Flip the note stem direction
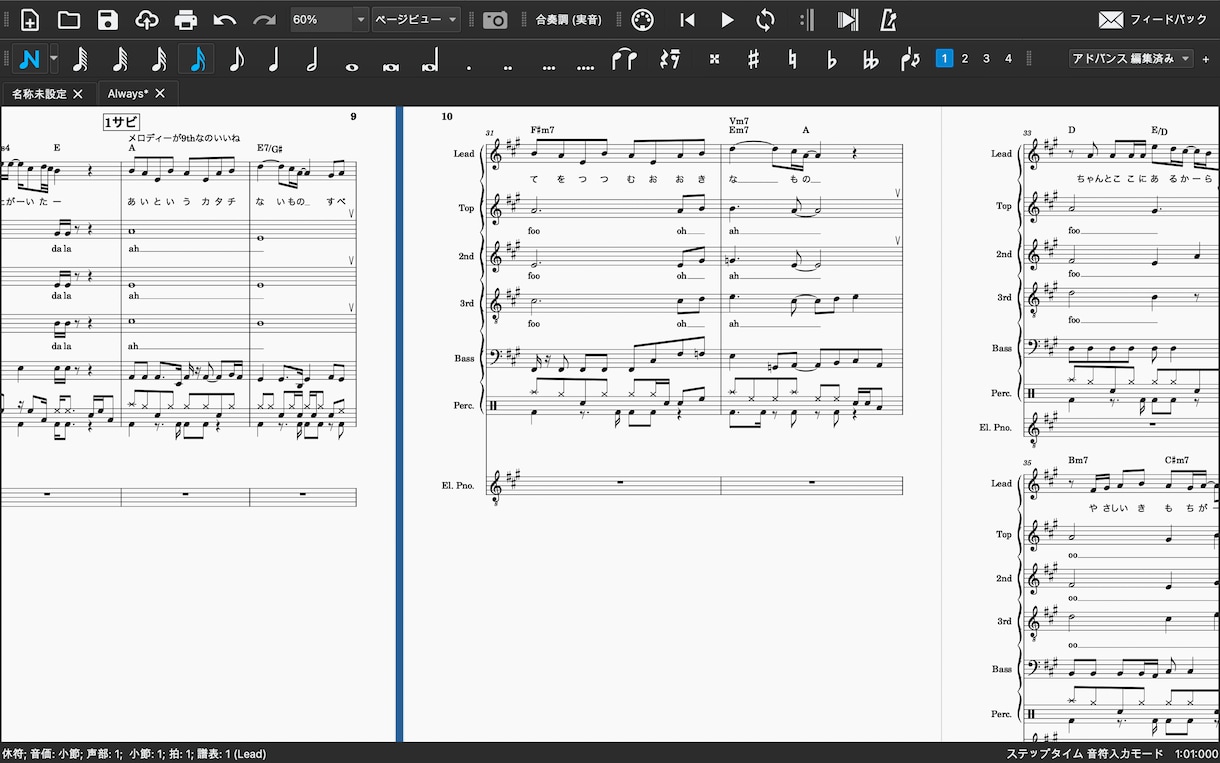 909,59
